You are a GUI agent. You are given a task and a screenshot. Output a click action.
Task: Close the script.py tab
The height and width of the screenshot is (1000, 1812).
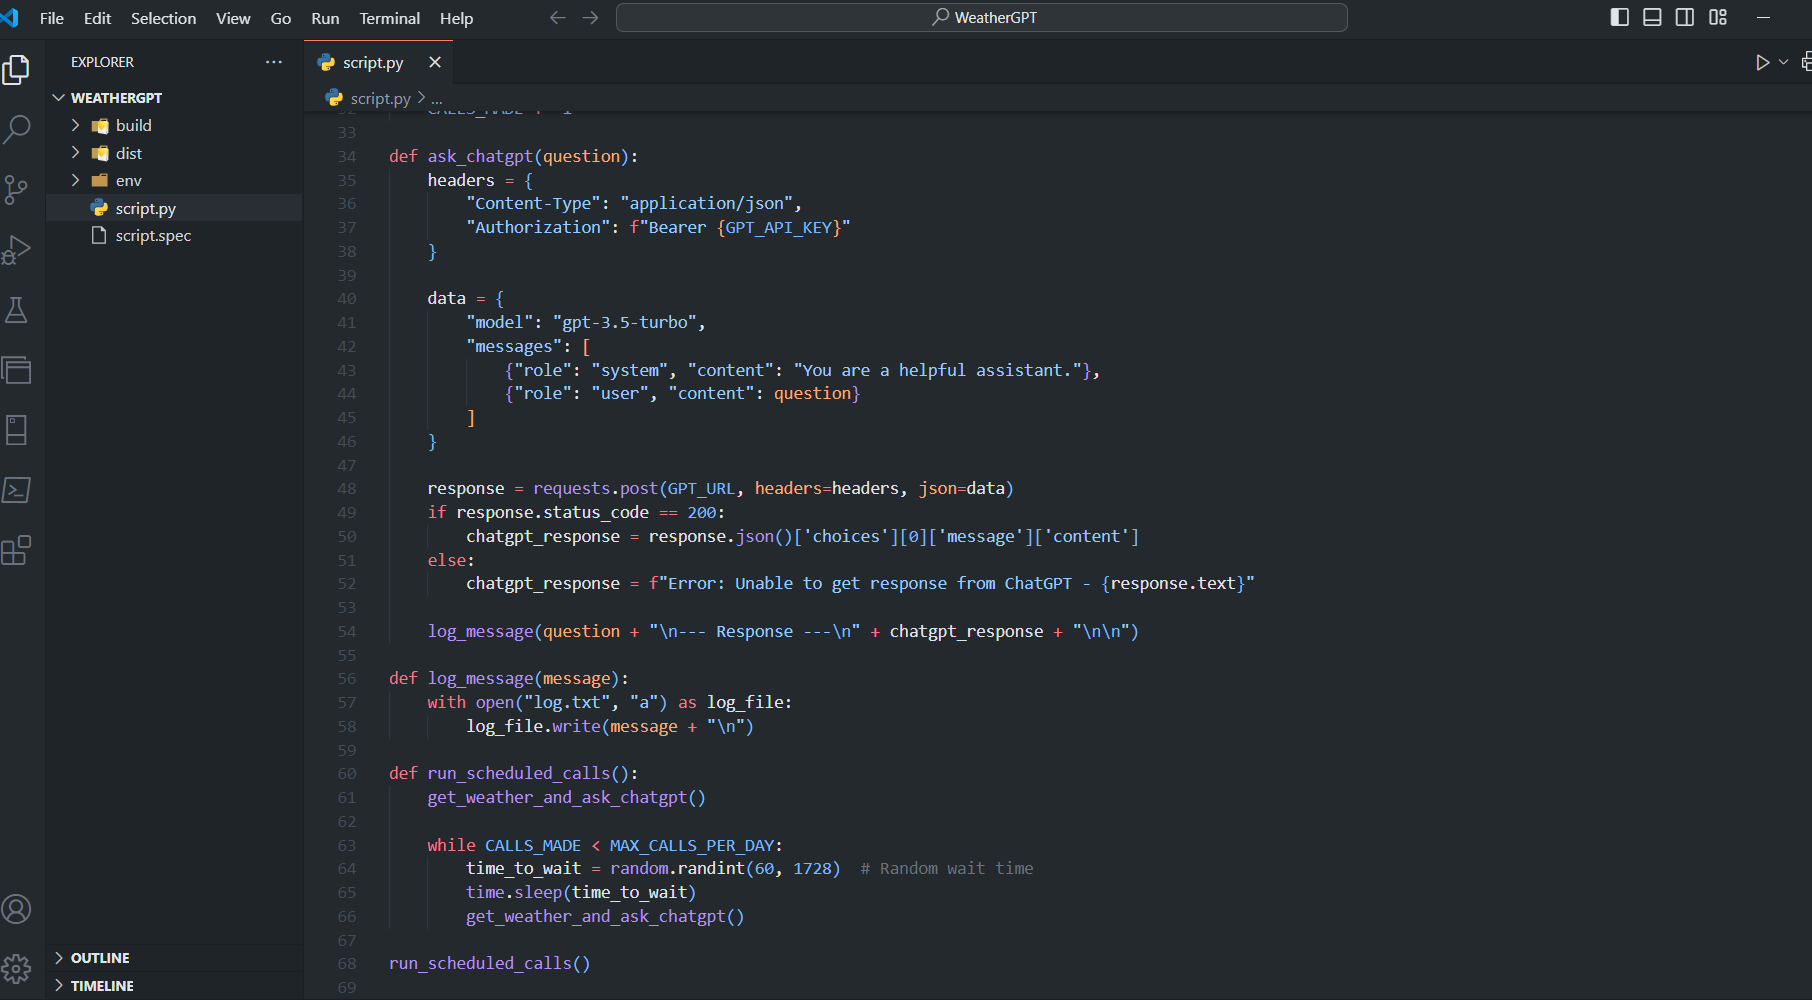coord(435,62)
